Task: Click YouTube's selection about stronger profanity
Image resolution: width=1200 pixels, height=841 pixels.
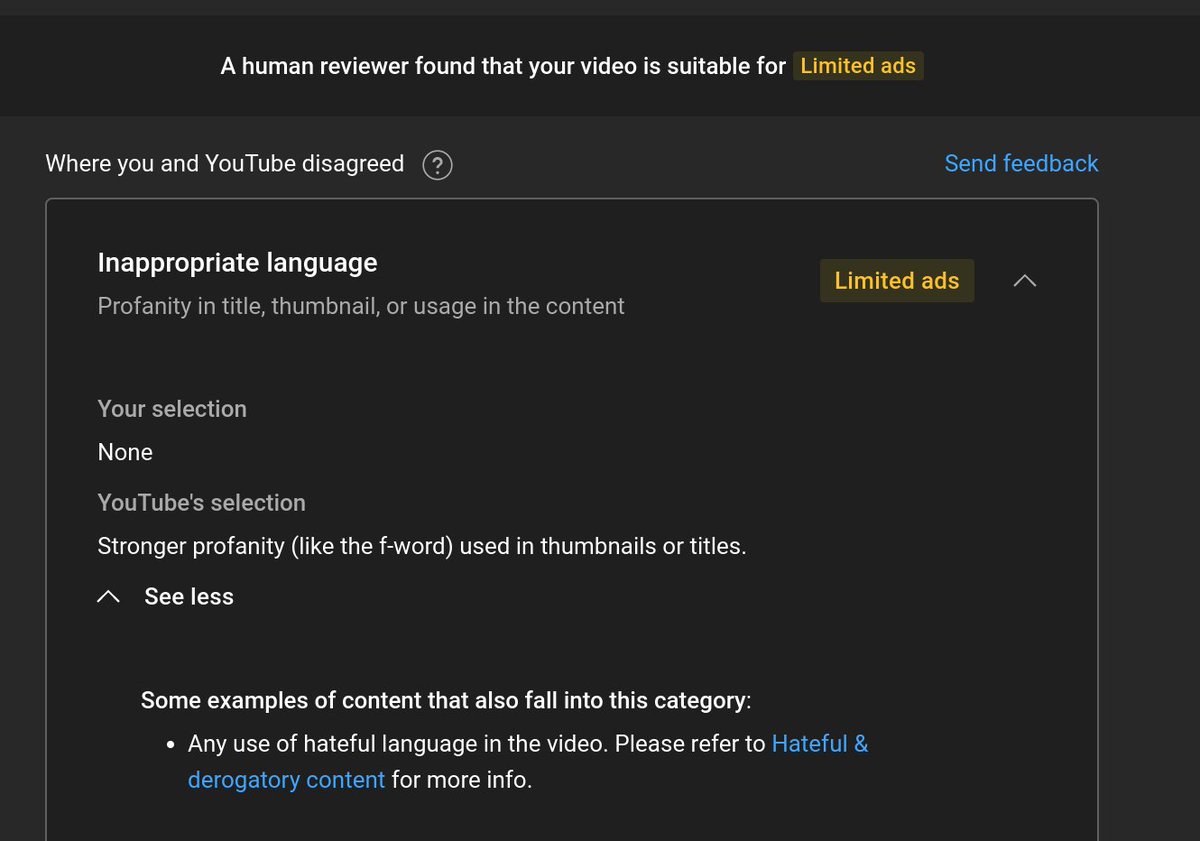Action: click(420, 545)
